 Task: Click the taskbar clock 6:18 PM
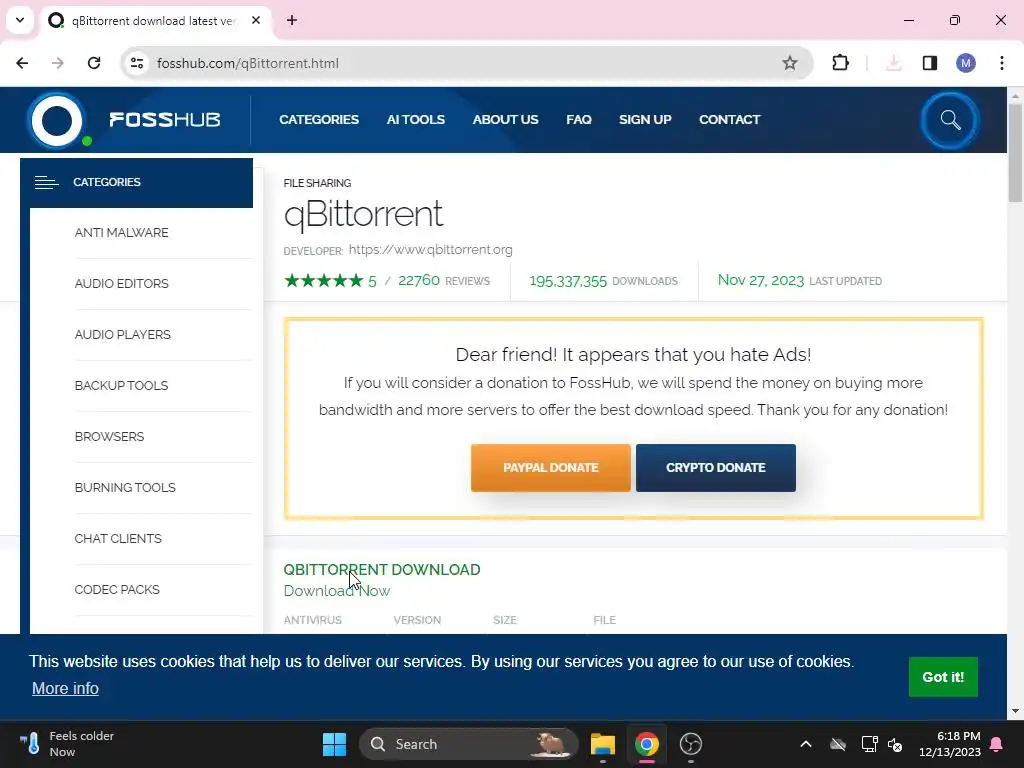[x=950, y=744]
